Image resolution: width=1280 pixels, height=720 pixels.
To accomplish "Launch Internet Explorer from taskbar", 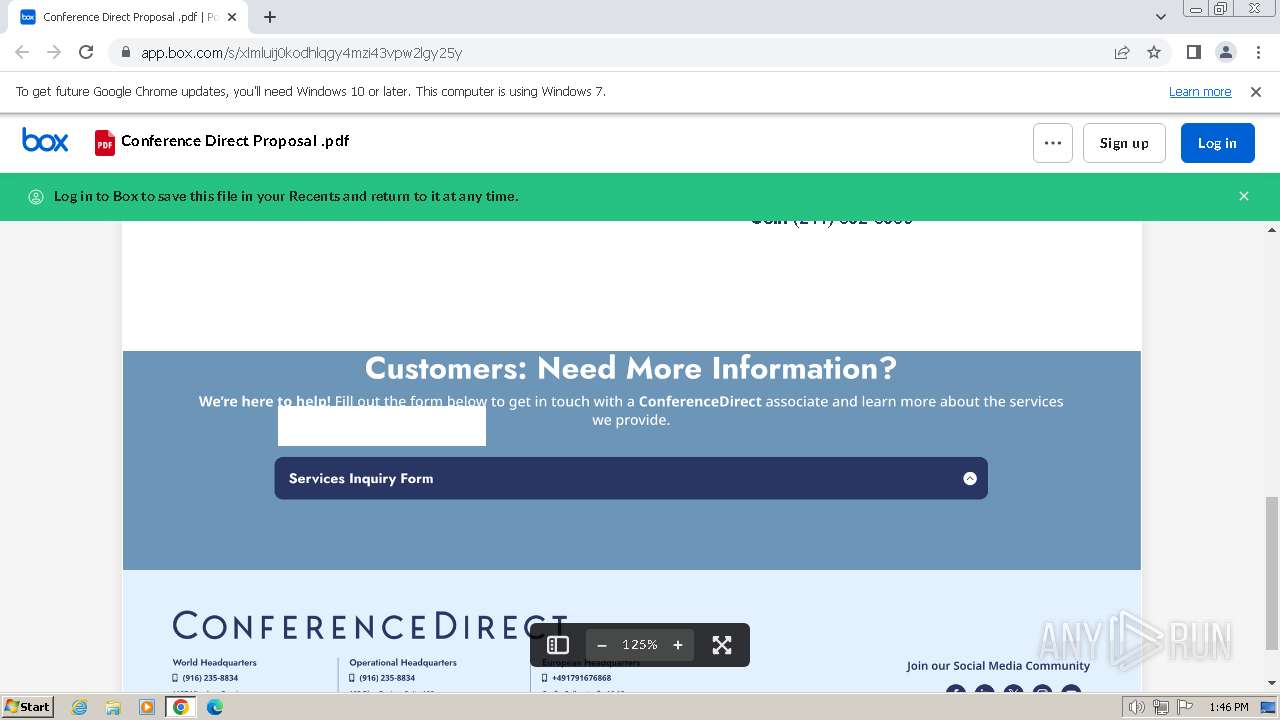I will click(80, 707).
